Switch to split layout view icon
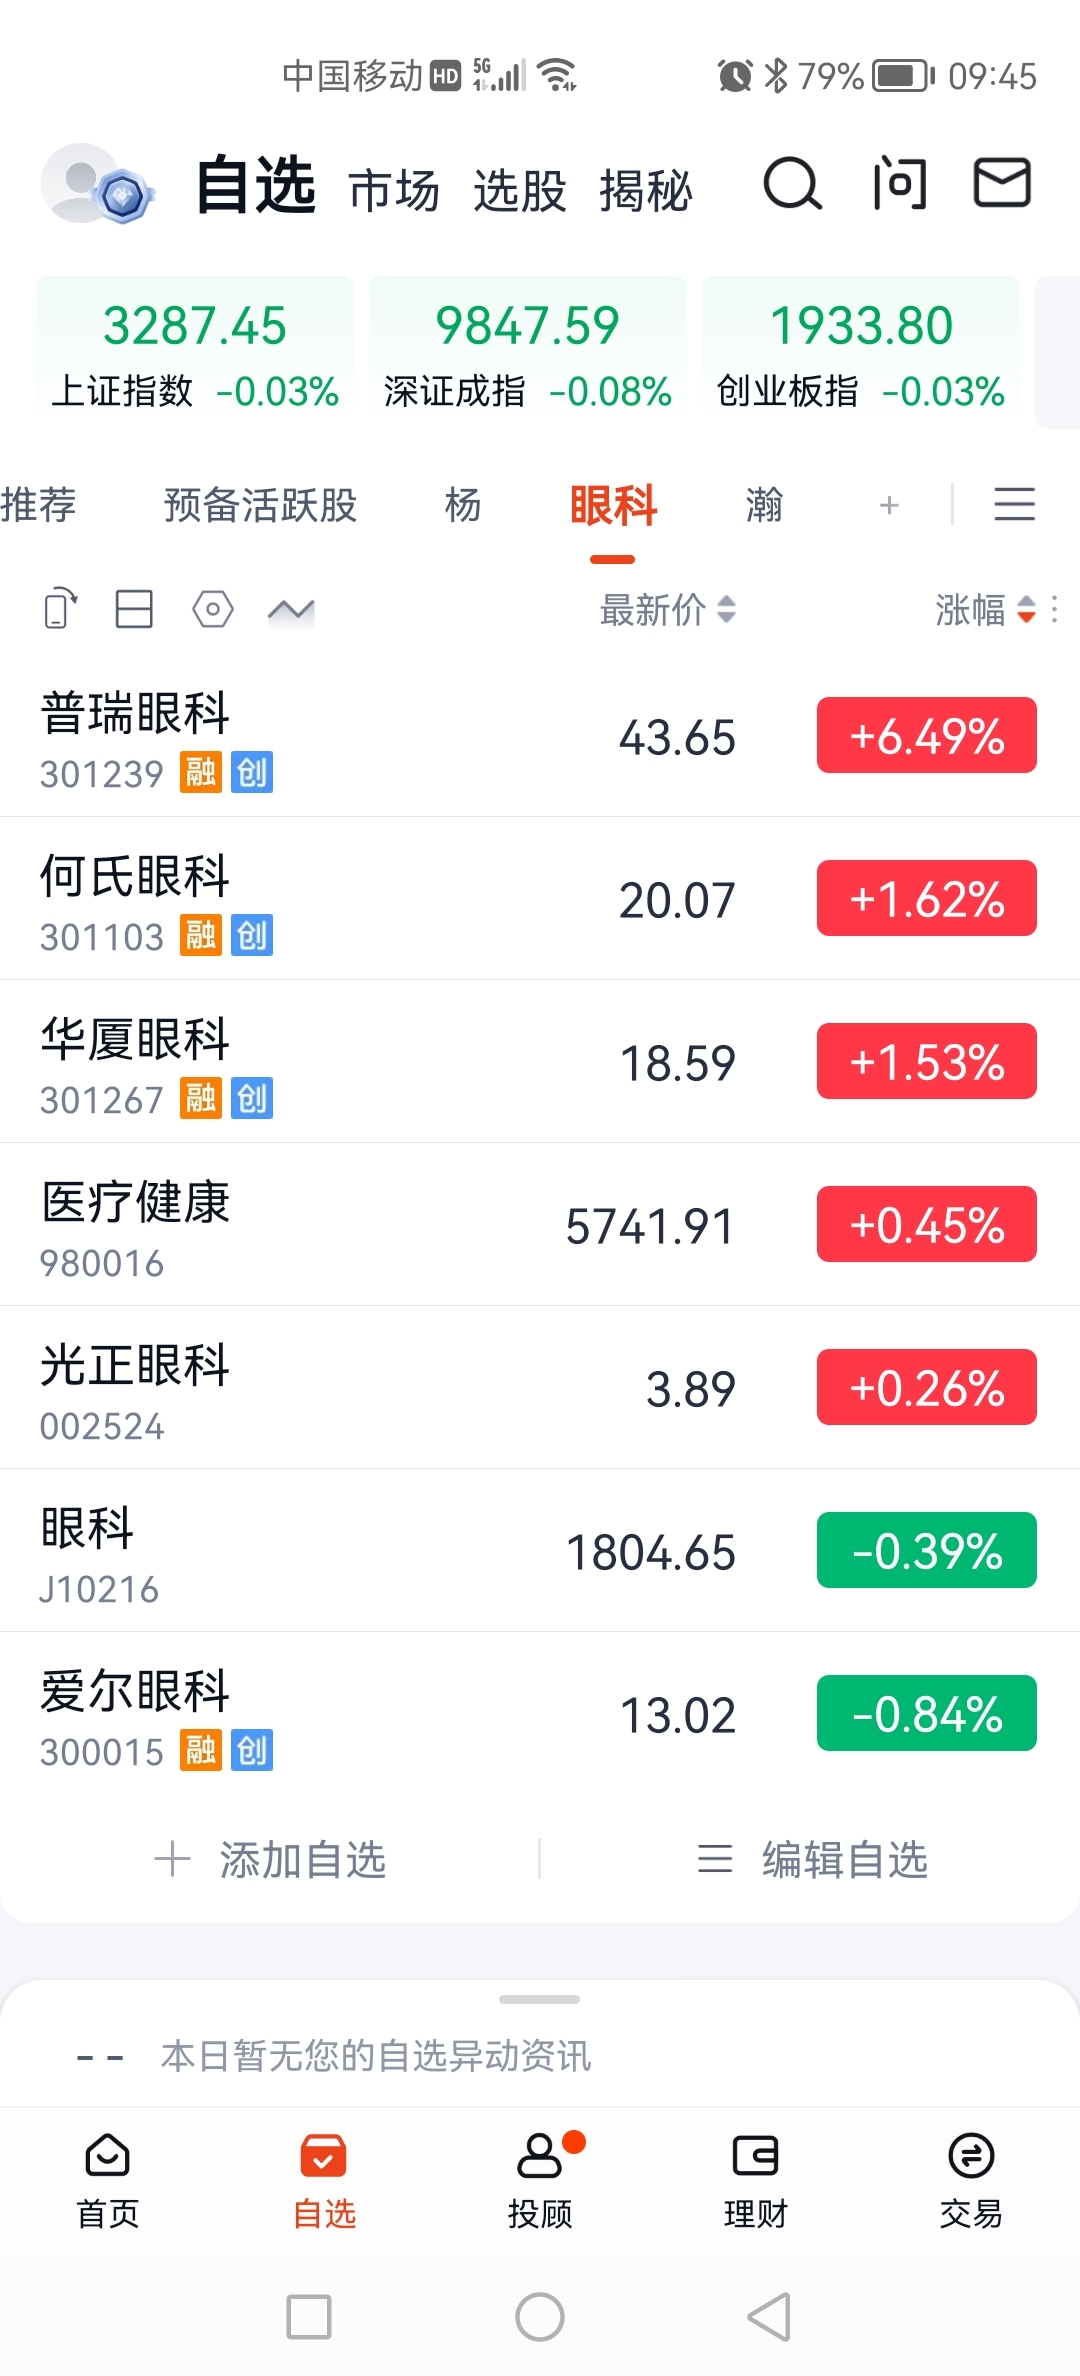The image size is (1080, 2376). 134,609
